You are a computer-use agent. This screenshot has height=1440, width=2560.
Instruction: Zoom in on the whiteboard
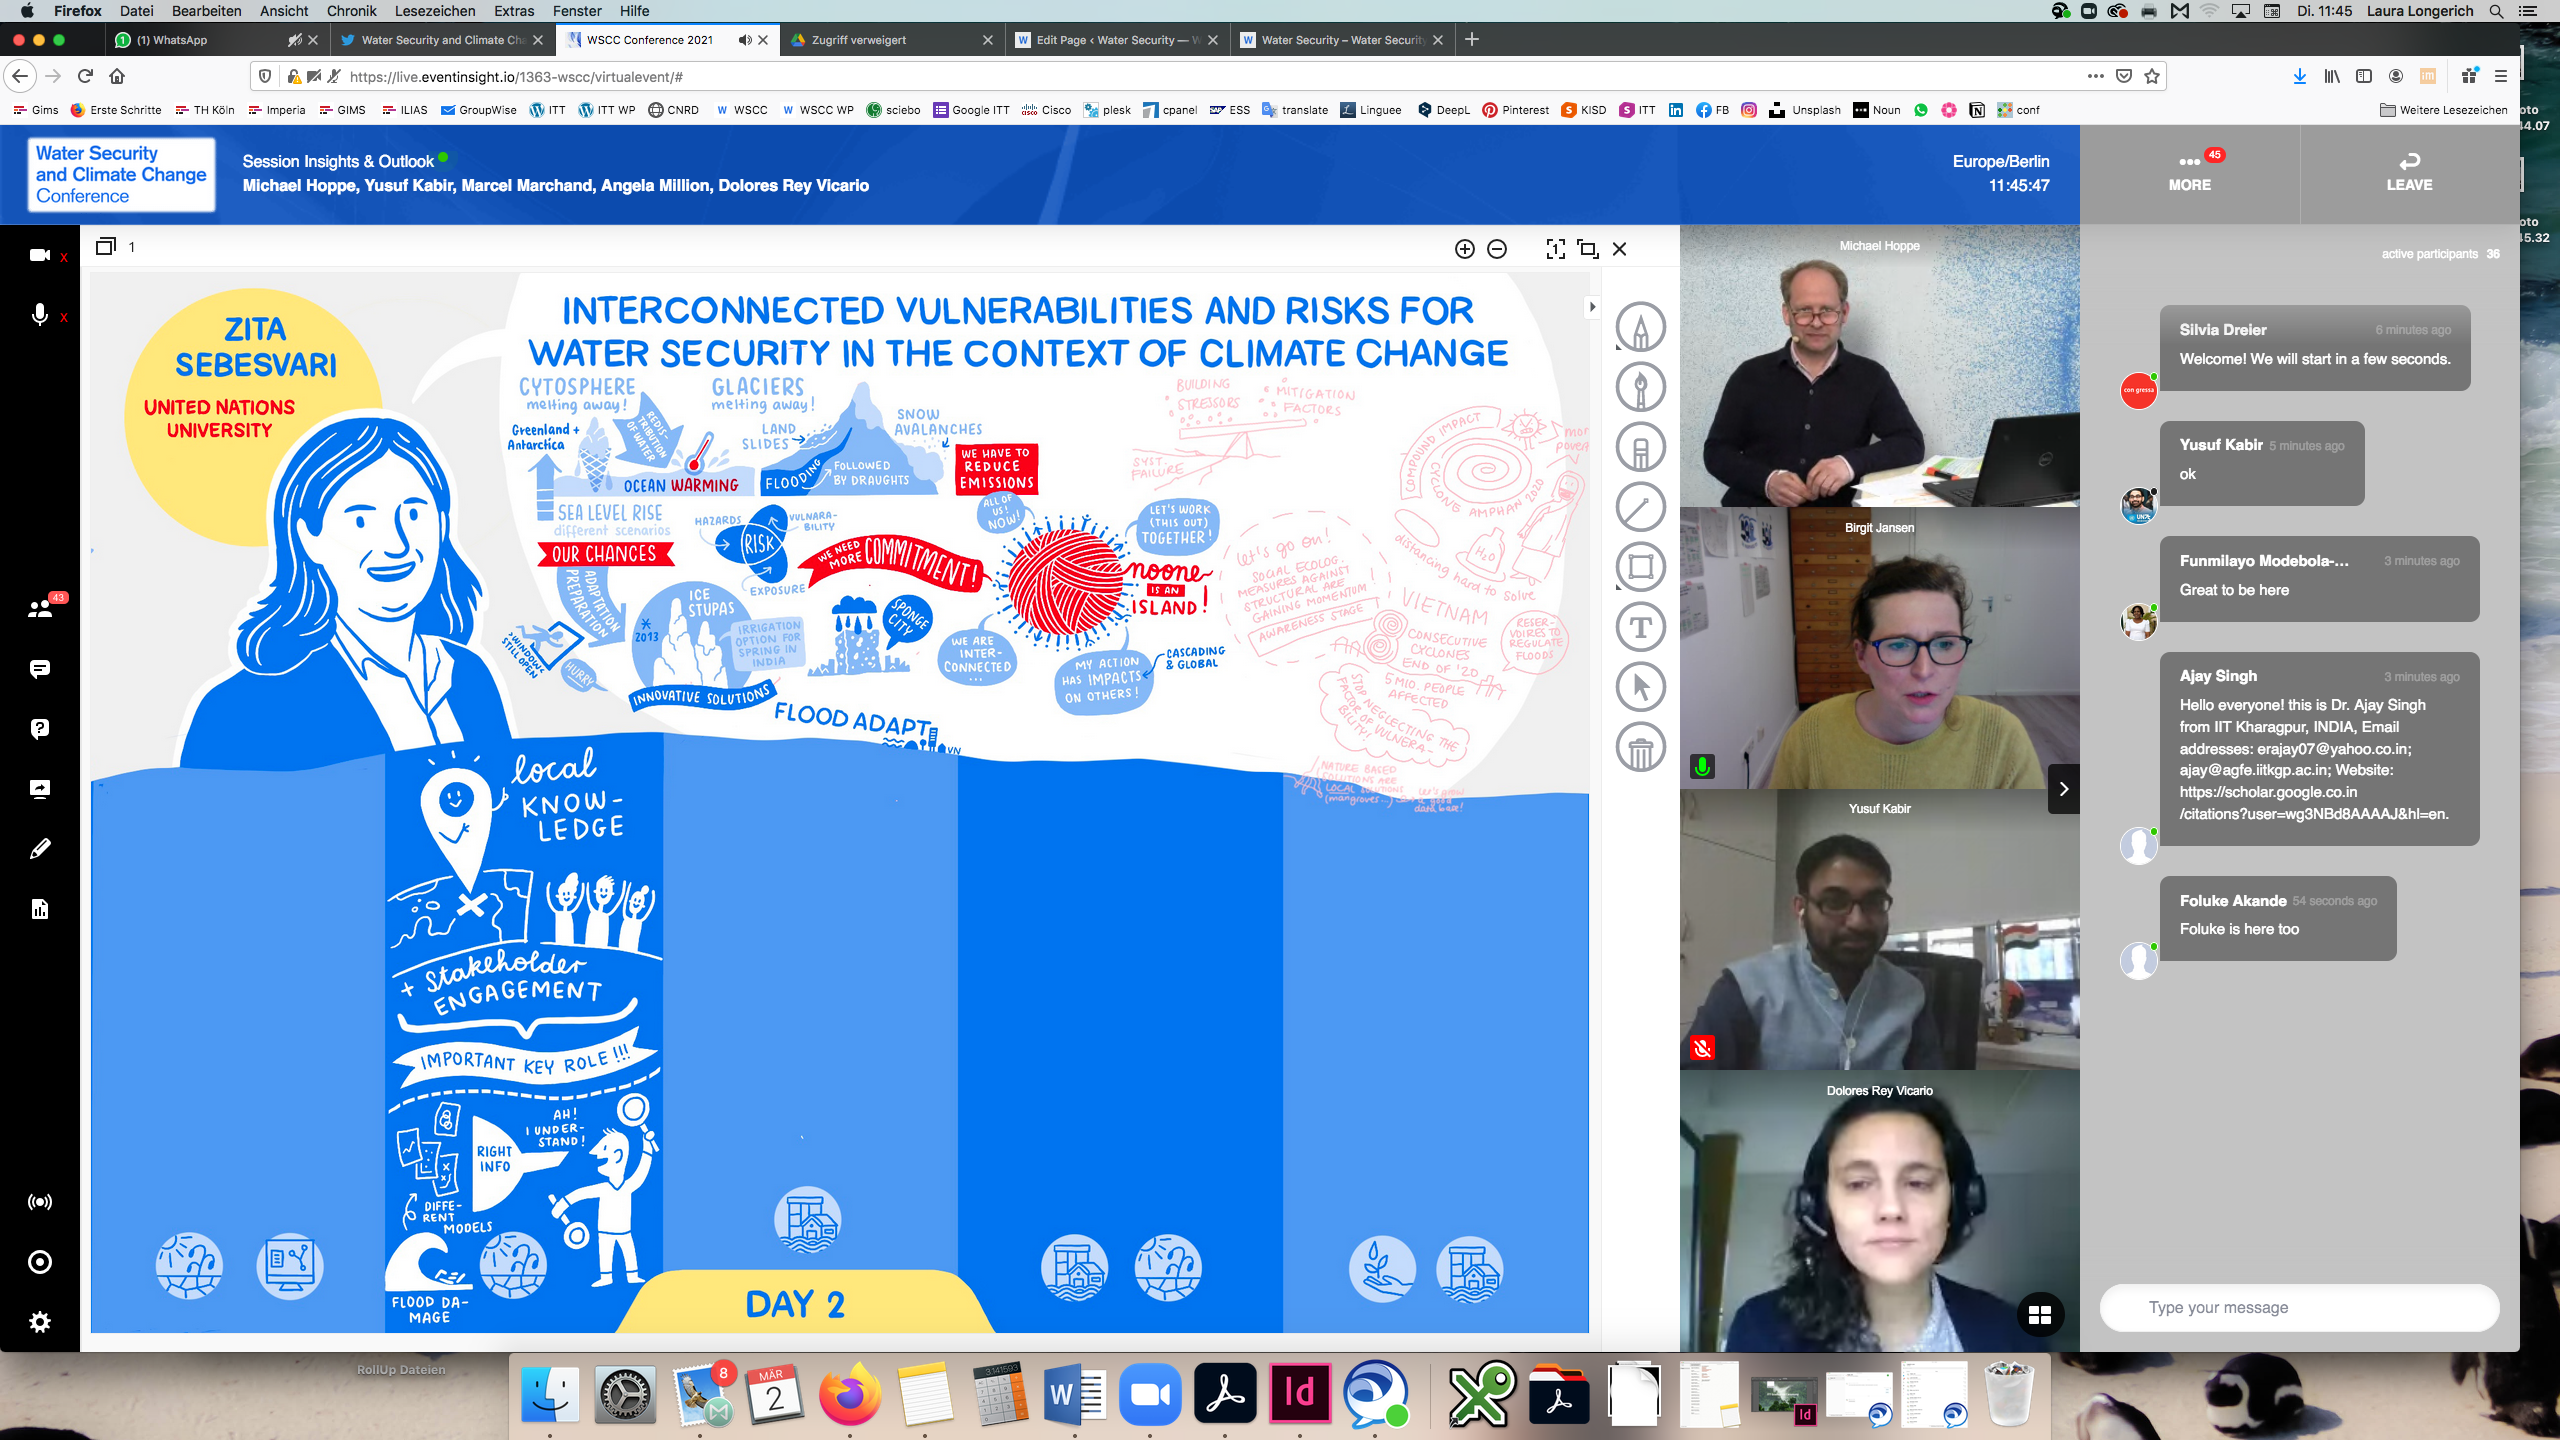click(x=1464, y=249)
